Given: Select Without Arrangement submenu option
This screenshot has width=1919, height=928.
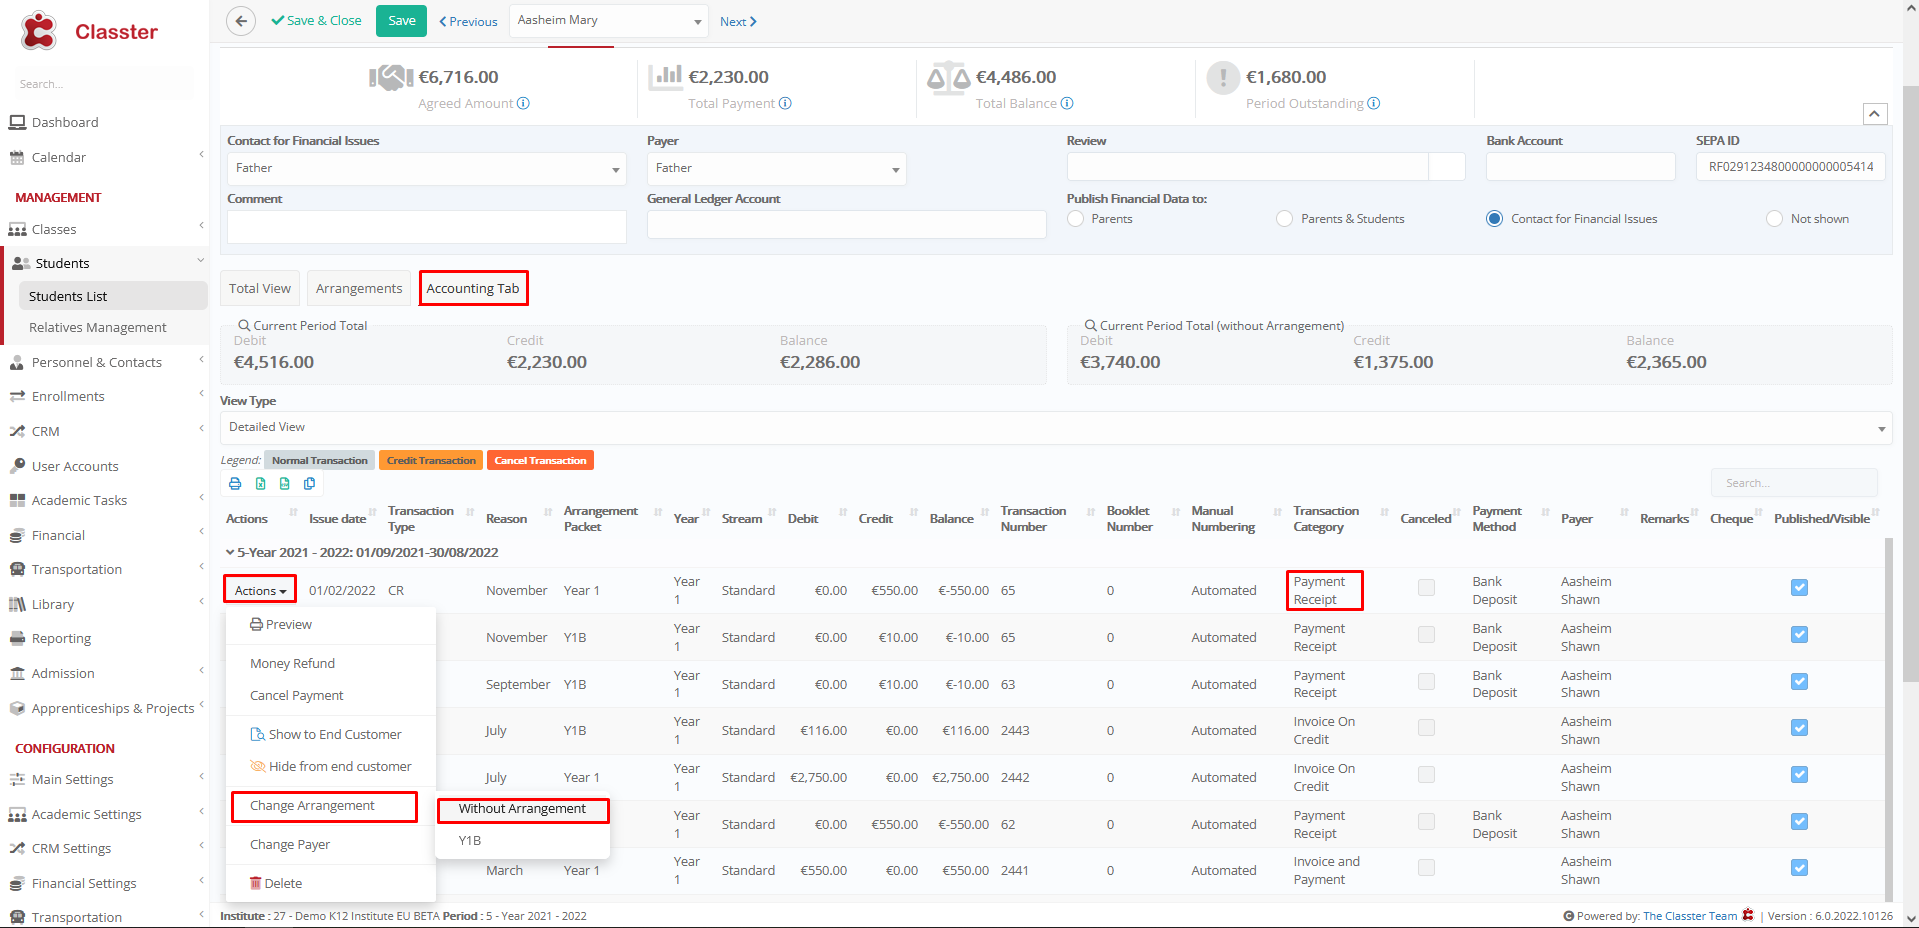Looking at the screenshot, I should [x=522, y=808].
